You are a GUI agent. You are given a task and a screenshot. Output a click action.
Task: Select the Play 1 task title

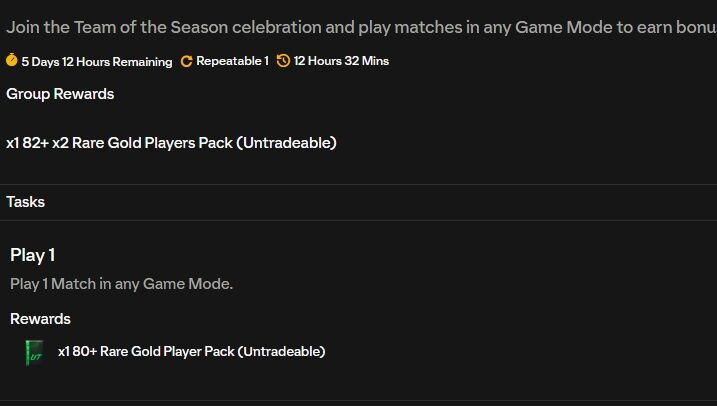pyautogui.click(x=32, y=255)
